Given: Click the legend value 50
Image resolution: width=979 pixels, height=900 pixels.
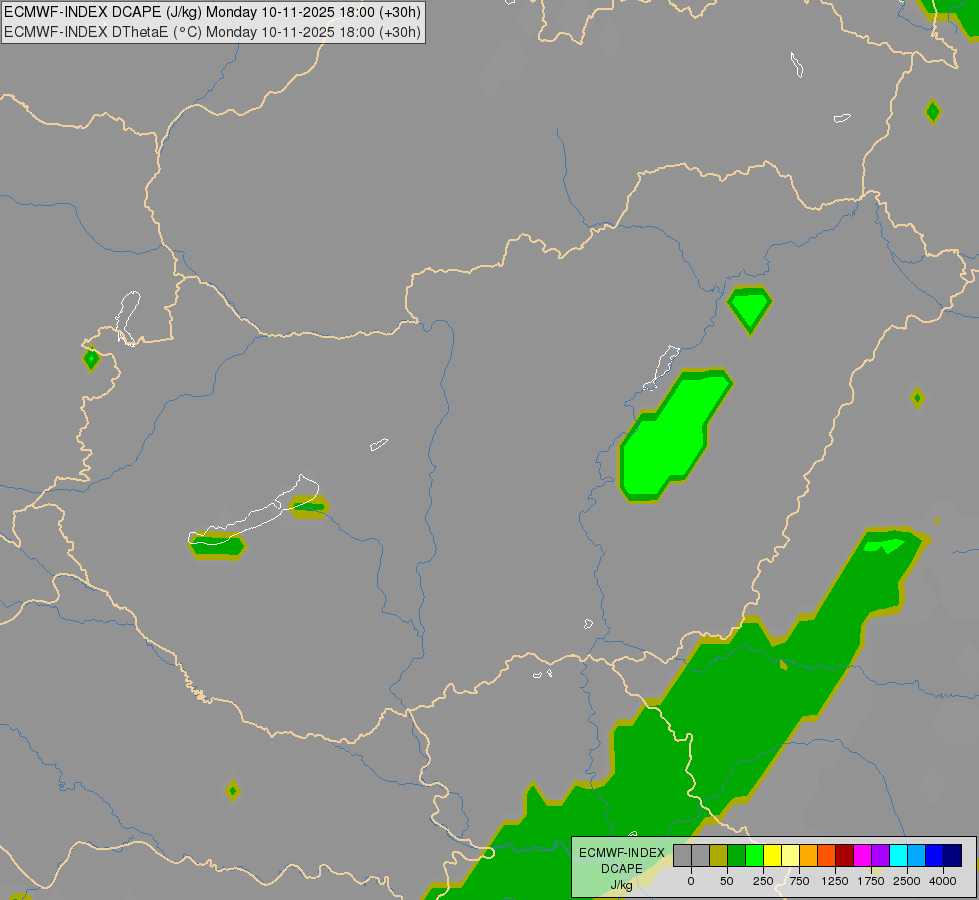Looking at the screenshot, I should pos(727,881).
